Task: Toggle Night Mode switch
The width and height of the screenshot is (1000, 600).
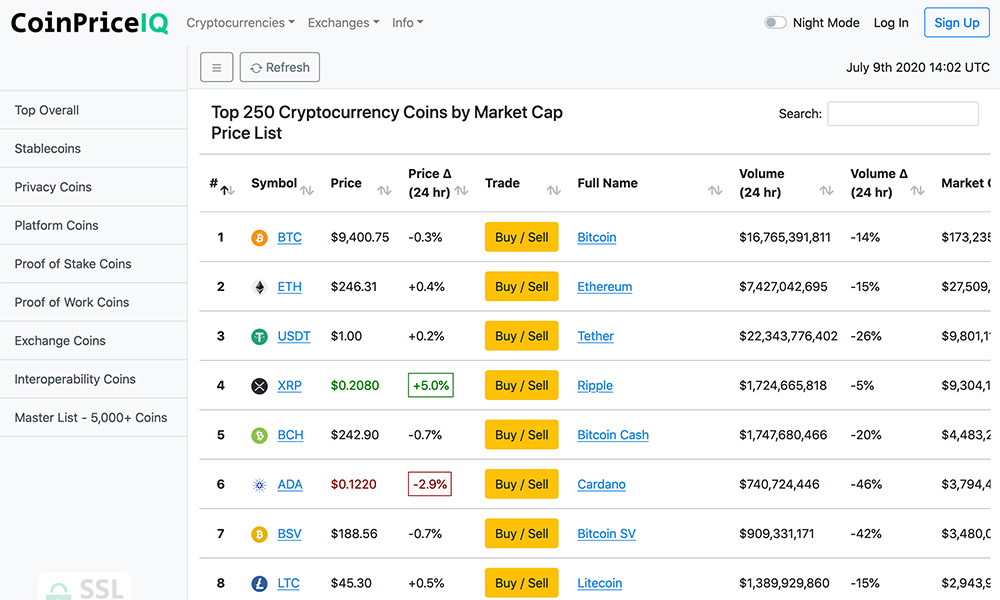Action: pyautogui.click(x=775, y=23)
